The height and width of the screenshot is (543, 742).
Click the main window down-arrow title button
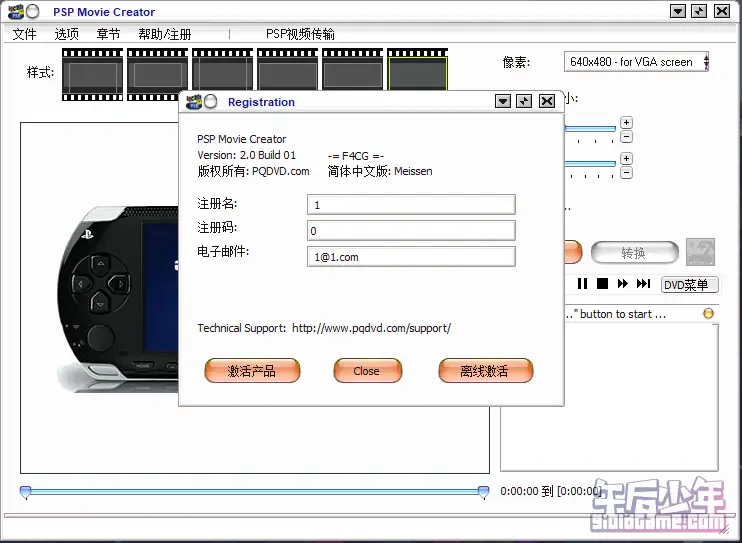(x=678, y=11)
